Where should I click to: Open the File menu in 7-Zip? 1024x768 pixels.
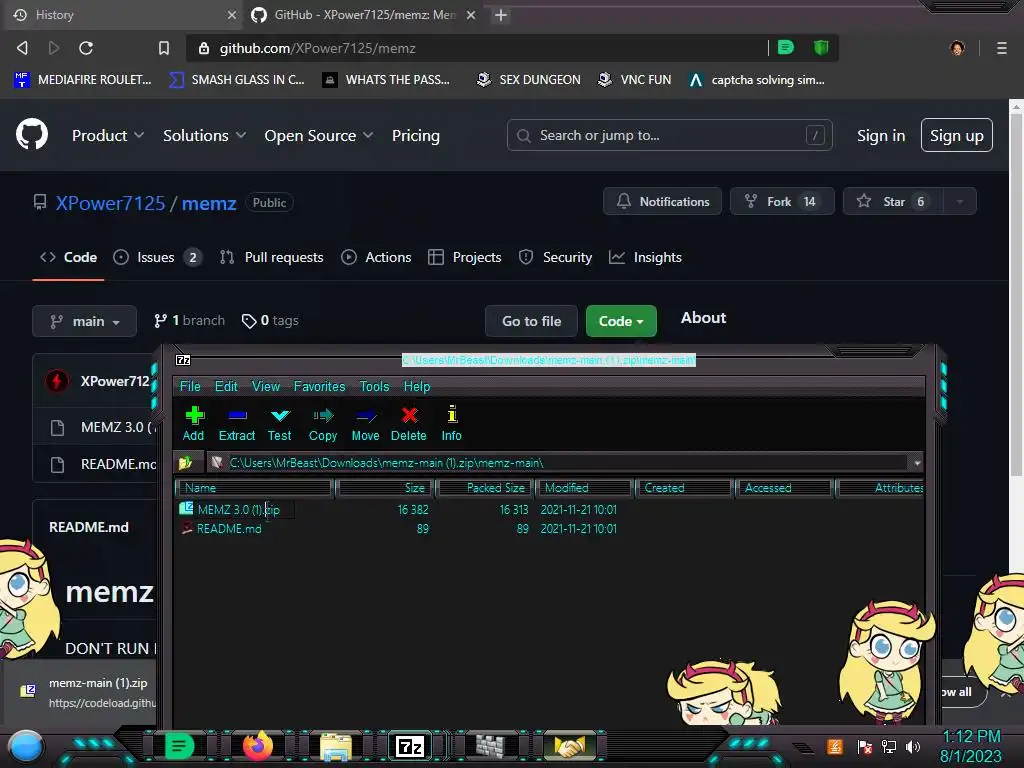[190, 387]
